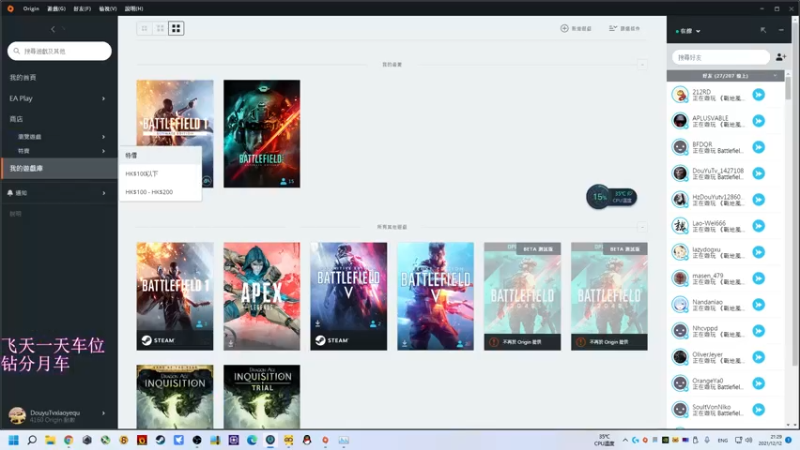Collapse the all other games section
The image size is (800, 450).
coord(642,227)
